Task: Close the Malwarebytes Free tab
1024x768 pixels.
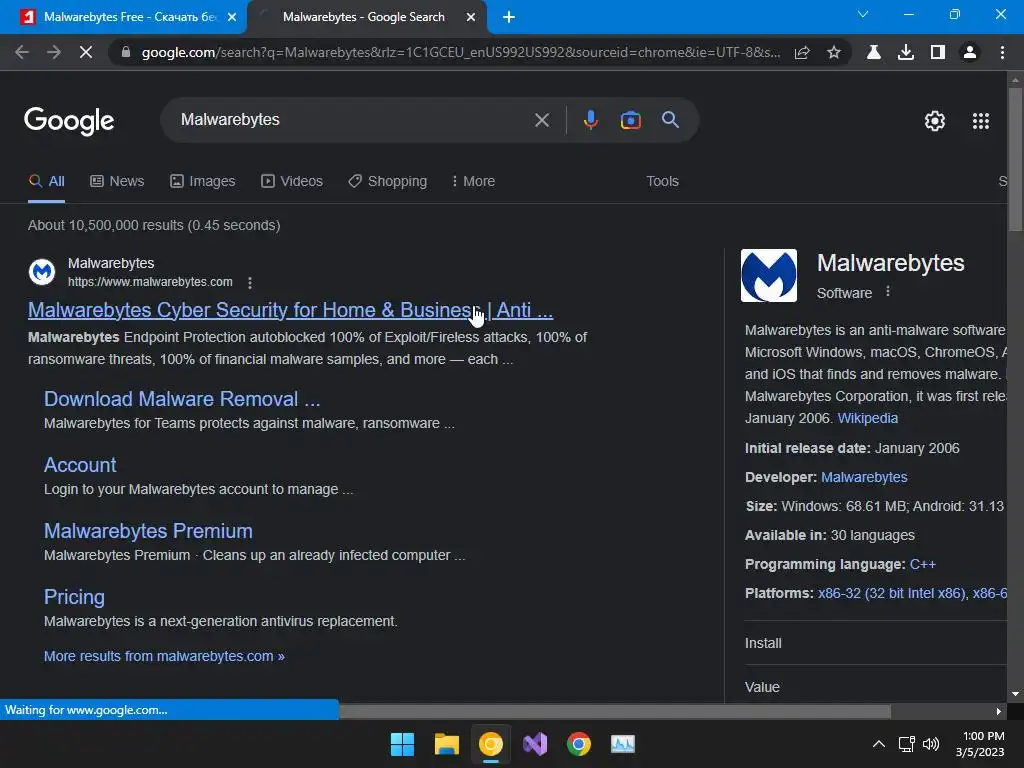Action: 232,17
